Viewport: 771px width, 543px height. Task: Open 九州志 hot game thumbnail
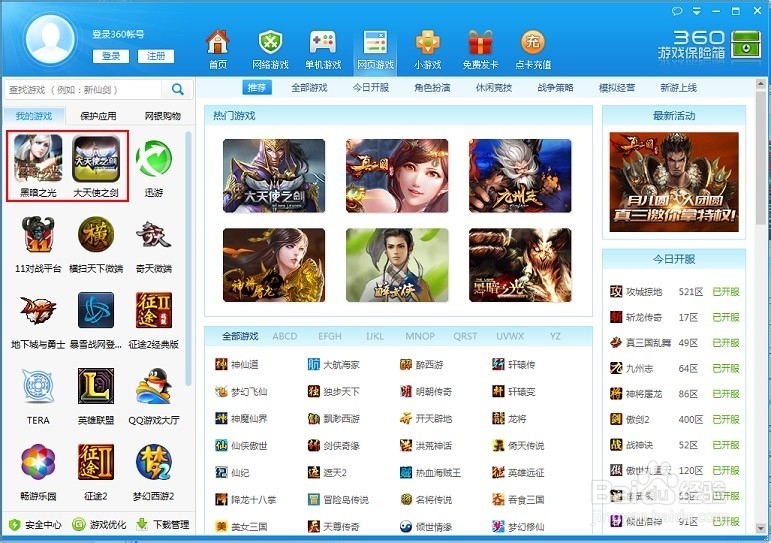click(520, 176)
